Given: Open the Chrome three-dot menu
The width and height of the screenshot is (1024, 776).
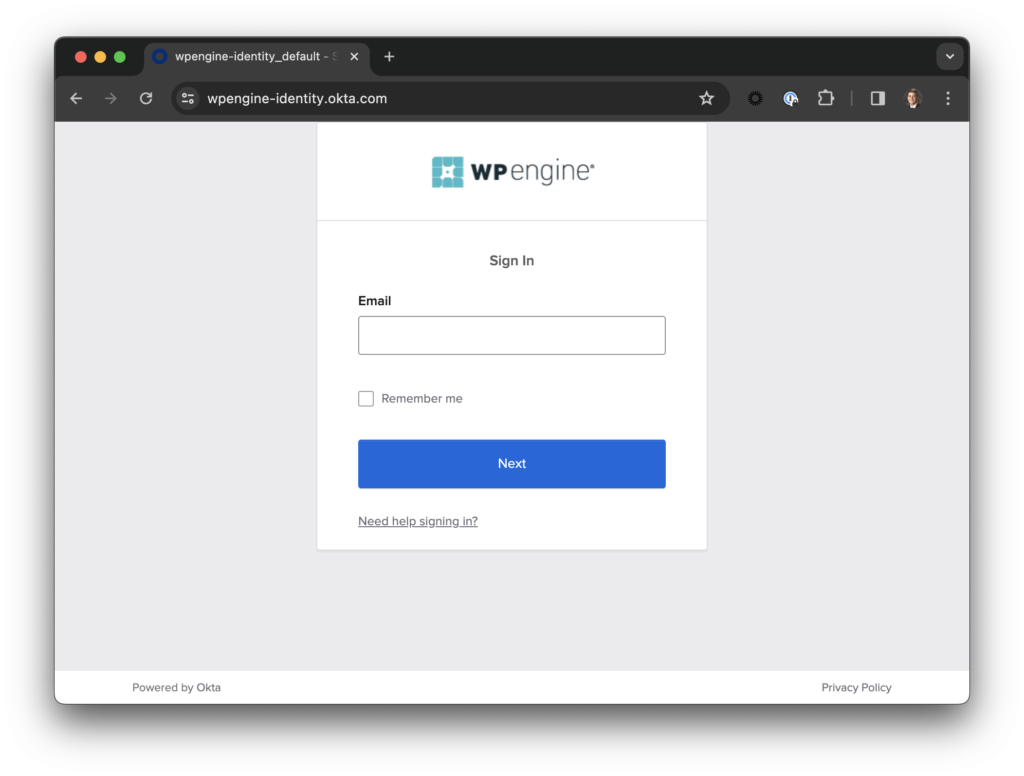Looking at the screenshot, I should 948,99.
